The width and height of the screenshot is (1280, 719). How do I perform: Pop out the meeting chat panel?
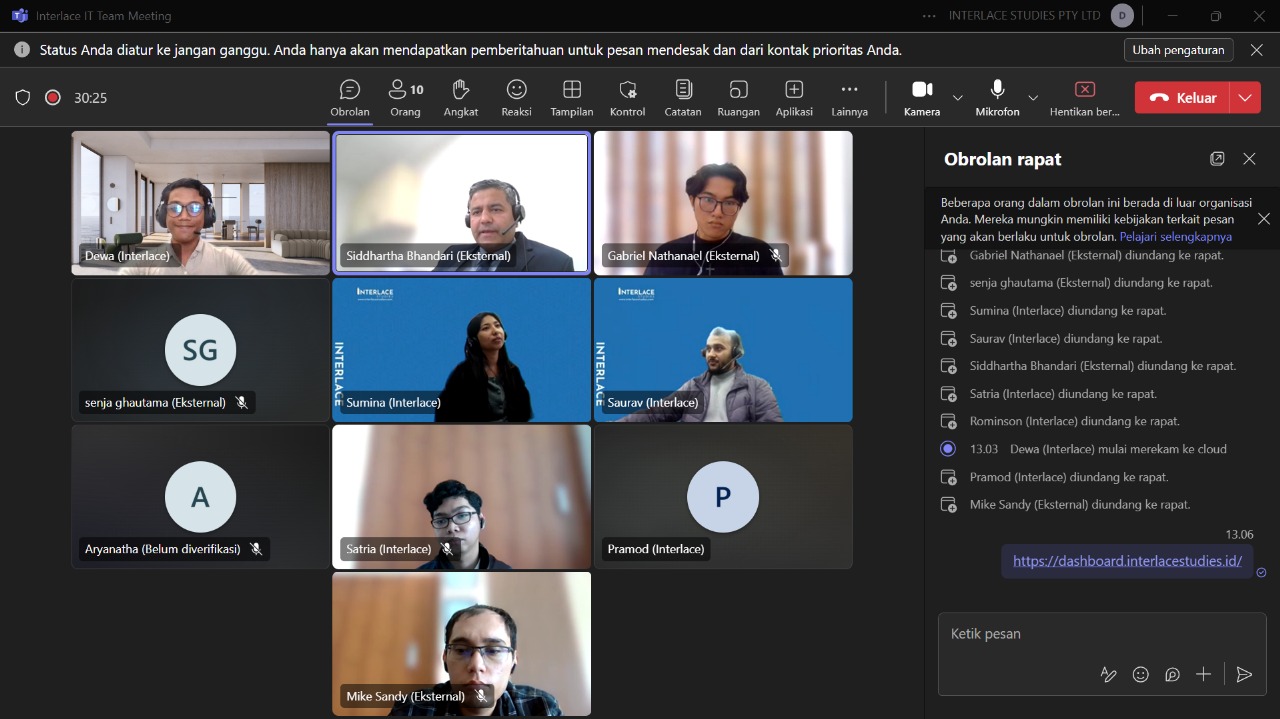(1217, 159)
